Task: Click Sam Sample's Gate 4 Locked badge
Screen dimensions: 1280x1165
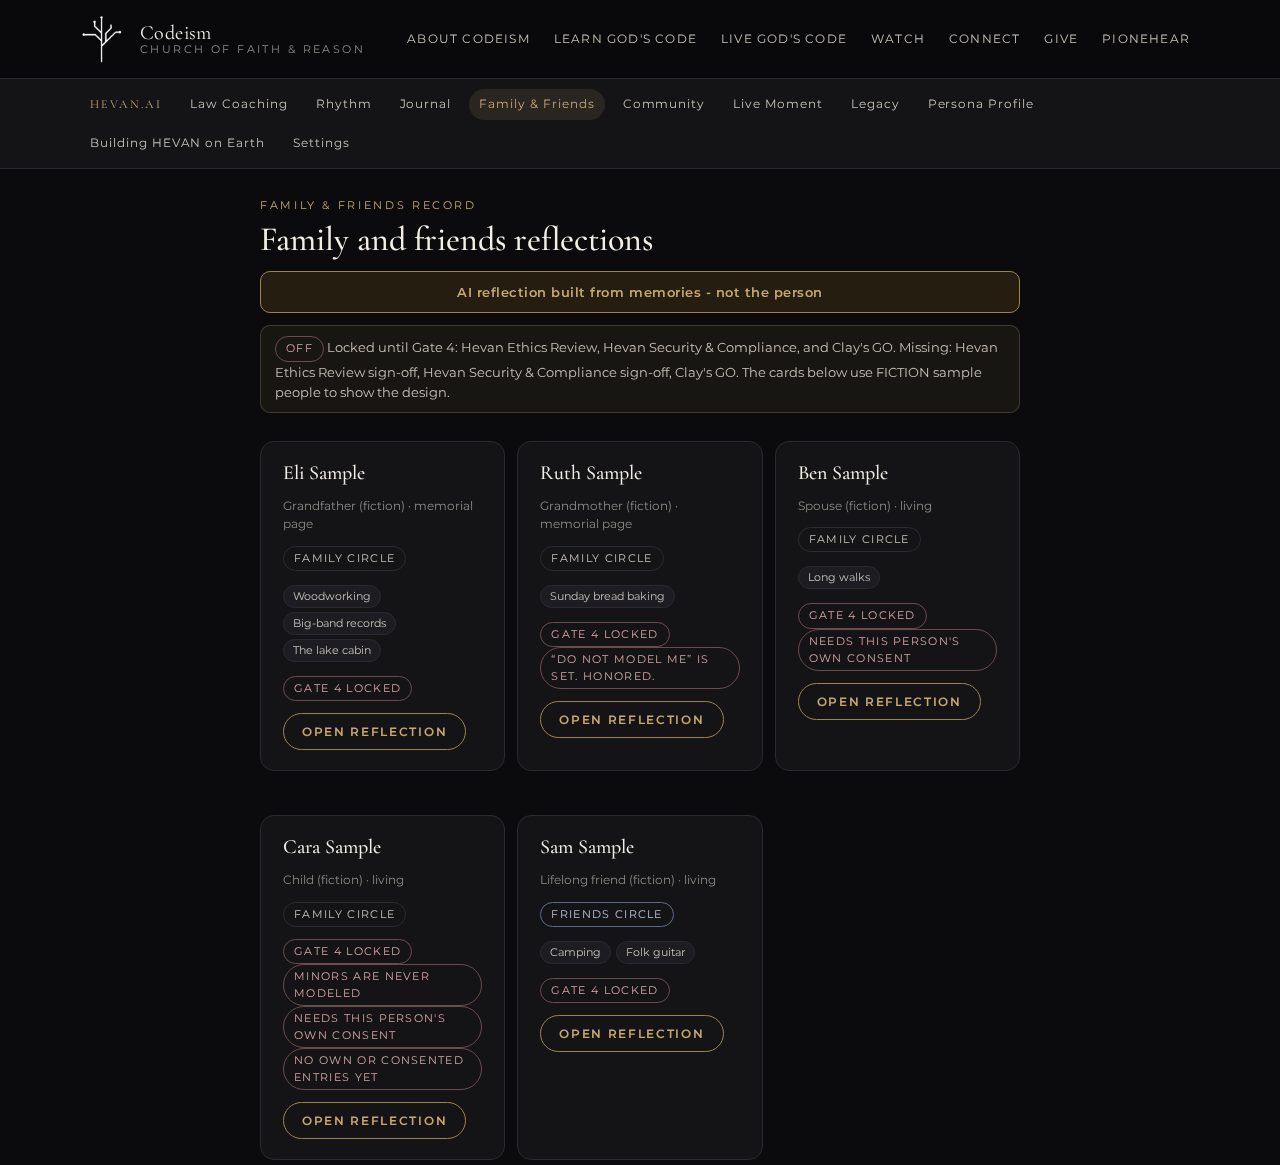Action: 605,990
